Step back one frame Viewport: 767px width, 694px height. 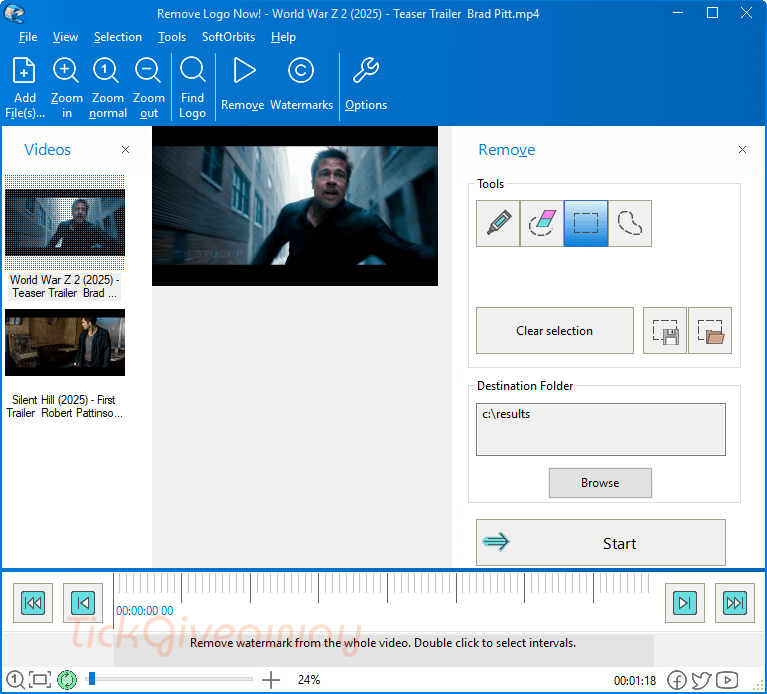point(83,603)
